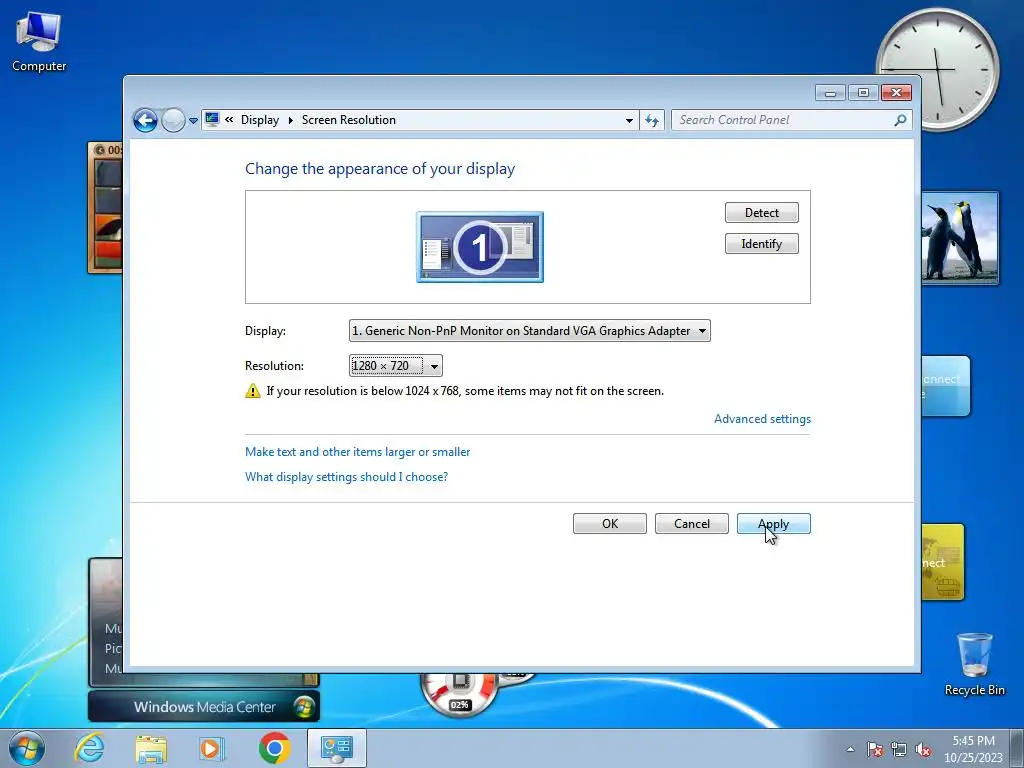Maximize the Screen Resolution window
The image size is (1024, 768).
click(x=863, y=93)
